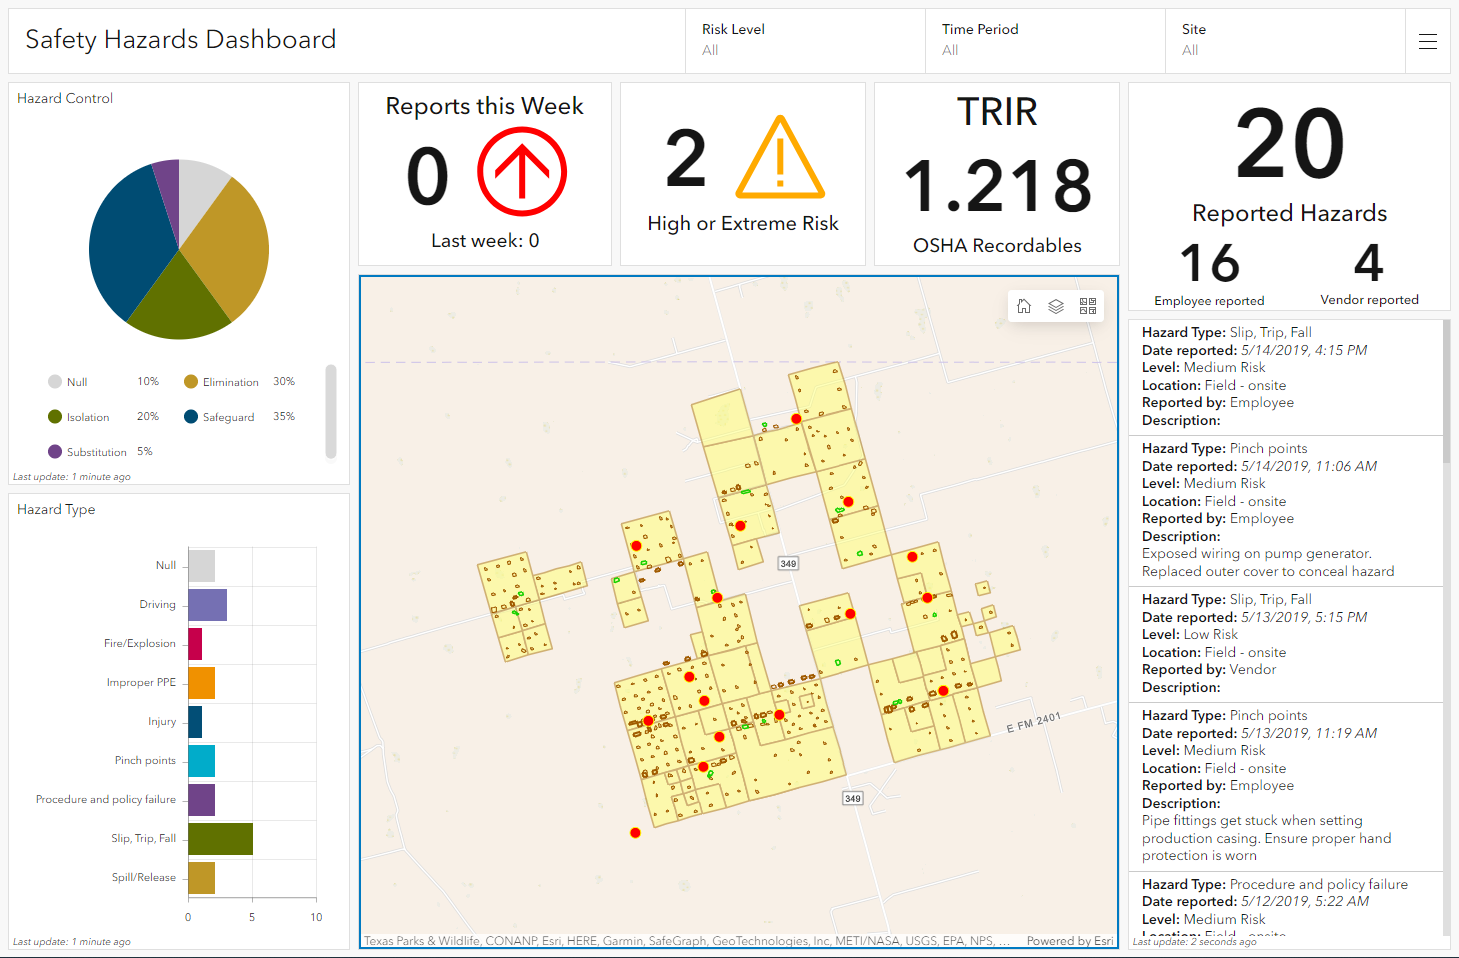Click the map Home default extent icon
Screen dimensions: 1459x958
[x=1024, y=306]
